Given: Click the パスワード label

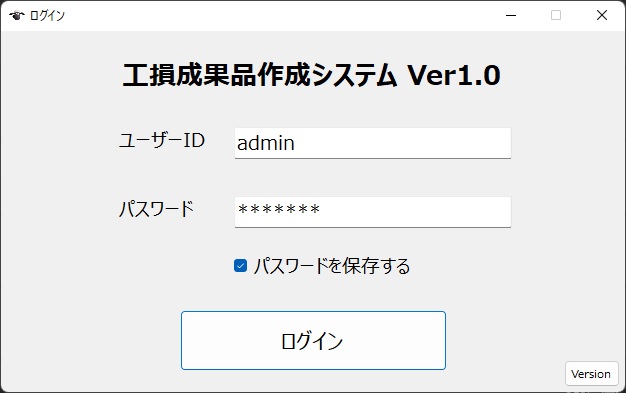Looking at the screenshot, I should (x=156, y=209).
